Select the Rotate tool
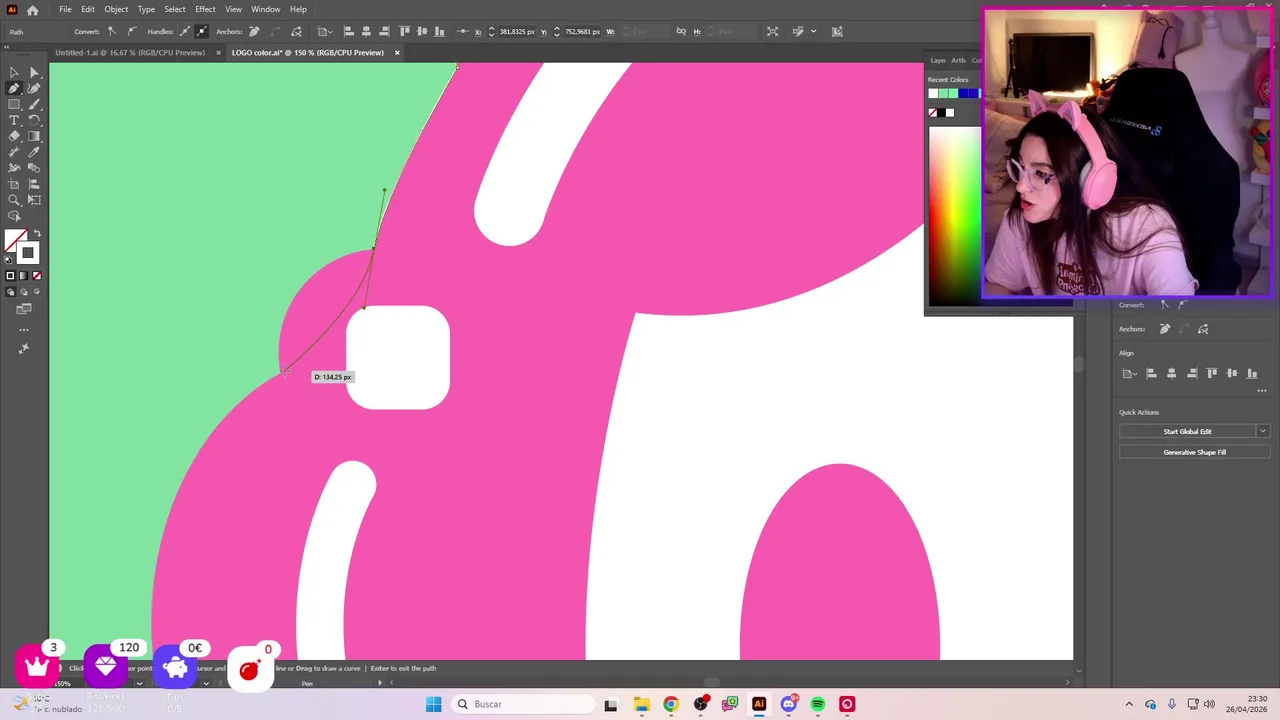This screenshot has width=1280, height=720. (x=34, y=120)
